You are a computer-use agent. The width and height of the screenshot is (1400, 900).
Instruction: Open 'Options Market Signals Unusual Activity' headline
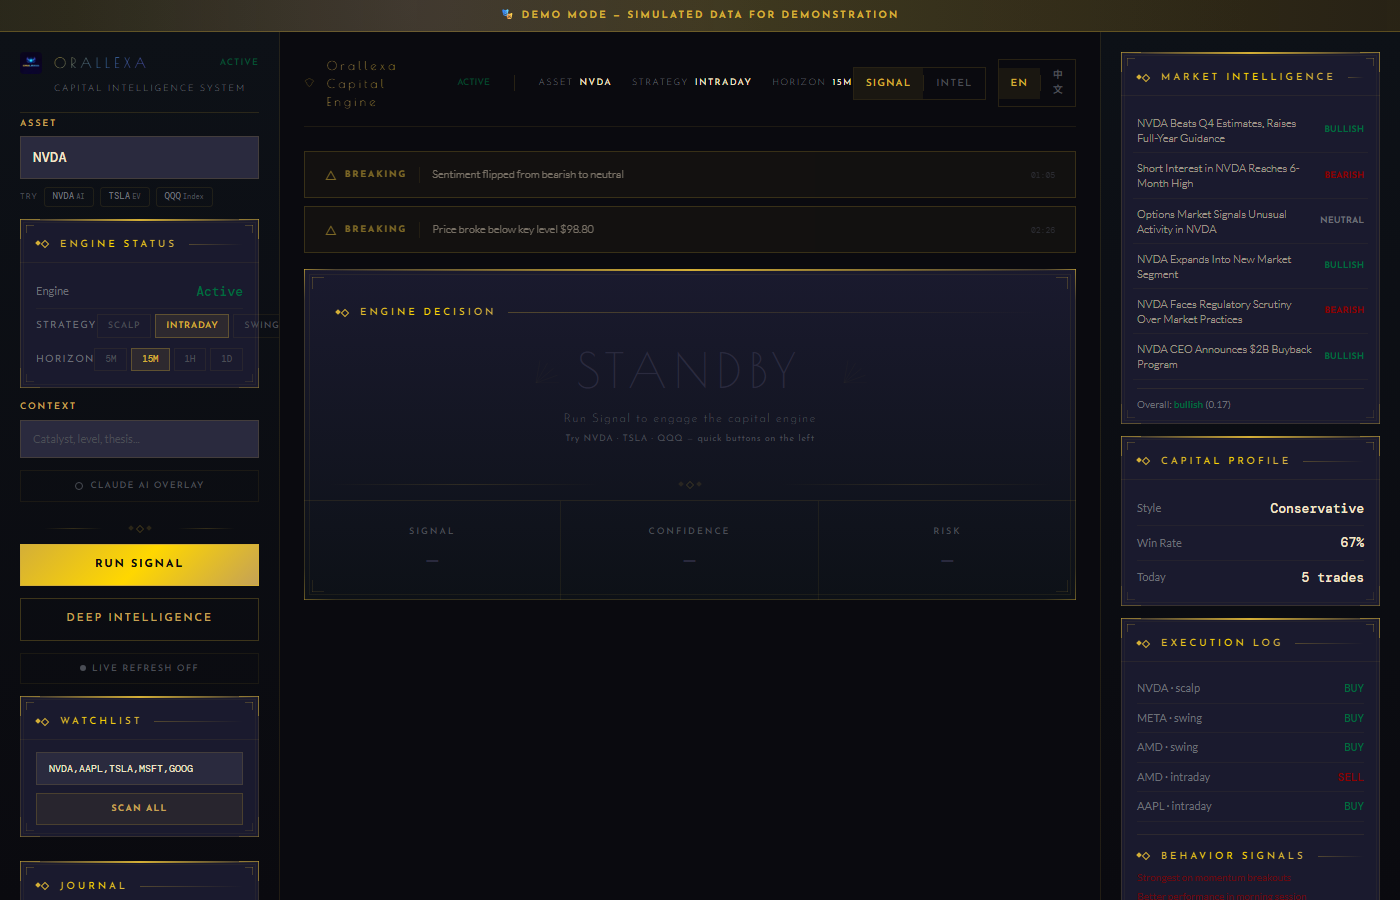click(1212, 222)
